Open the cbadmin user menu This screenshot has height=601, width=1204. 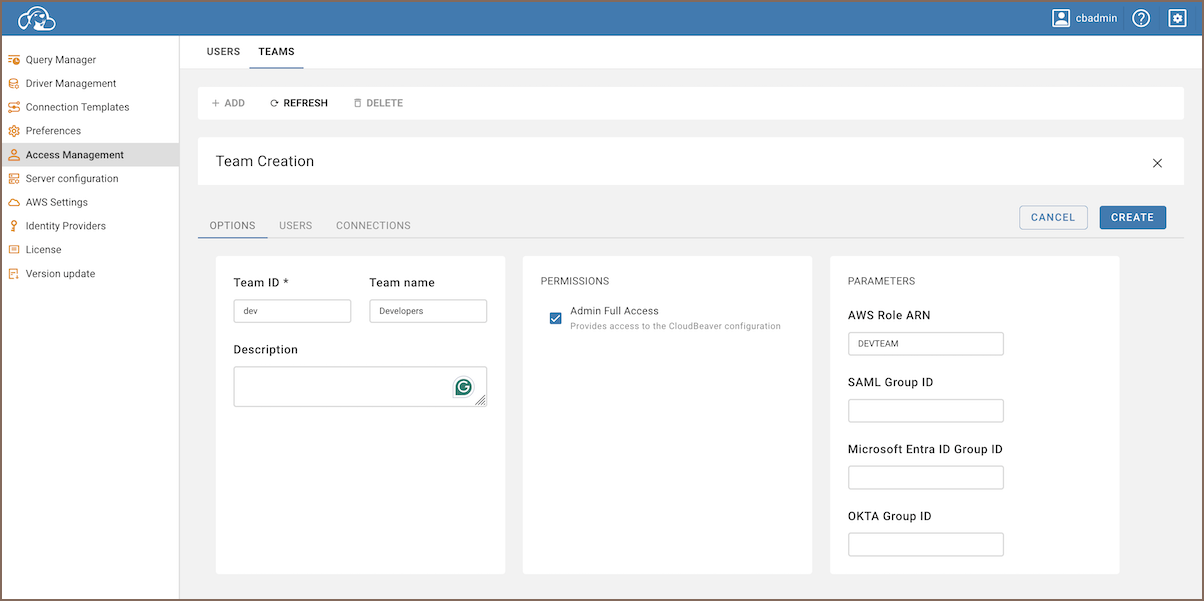(x=1085, y=18)
